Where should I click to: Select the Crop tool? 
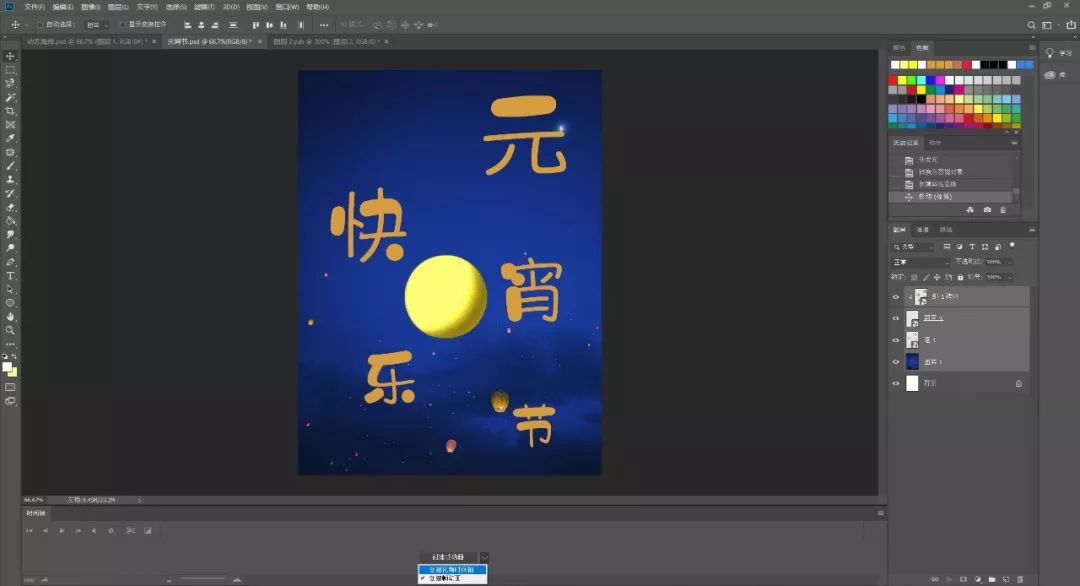pyautogui.click(x=11, y=111)
